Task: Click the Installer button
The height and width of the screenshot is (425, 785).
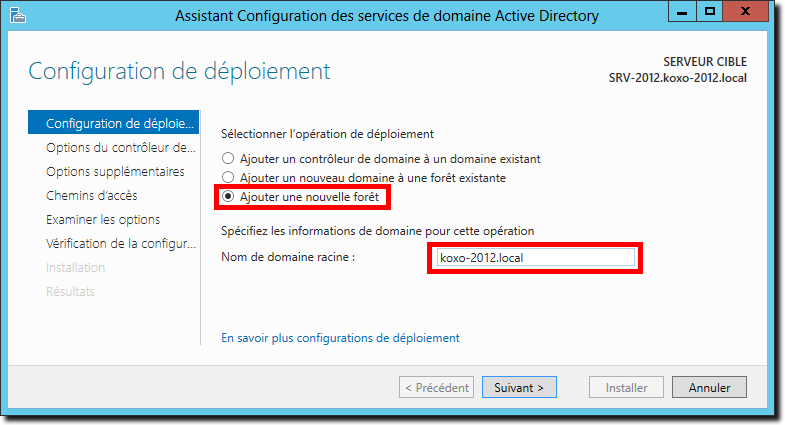Action: pyautogui.click(x=626, y=387)
